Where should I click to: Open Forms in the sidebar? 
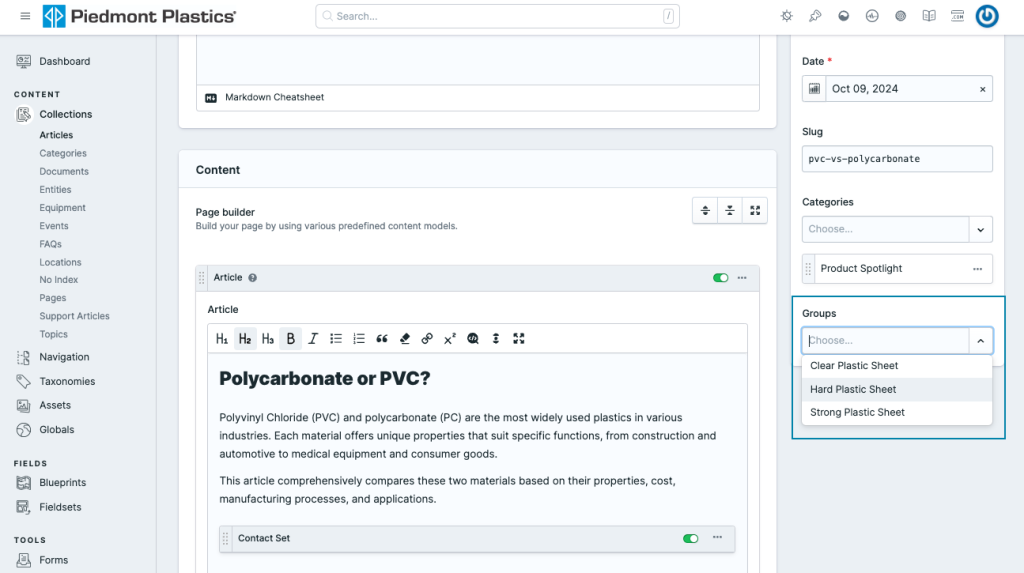(x=54, y=561)
